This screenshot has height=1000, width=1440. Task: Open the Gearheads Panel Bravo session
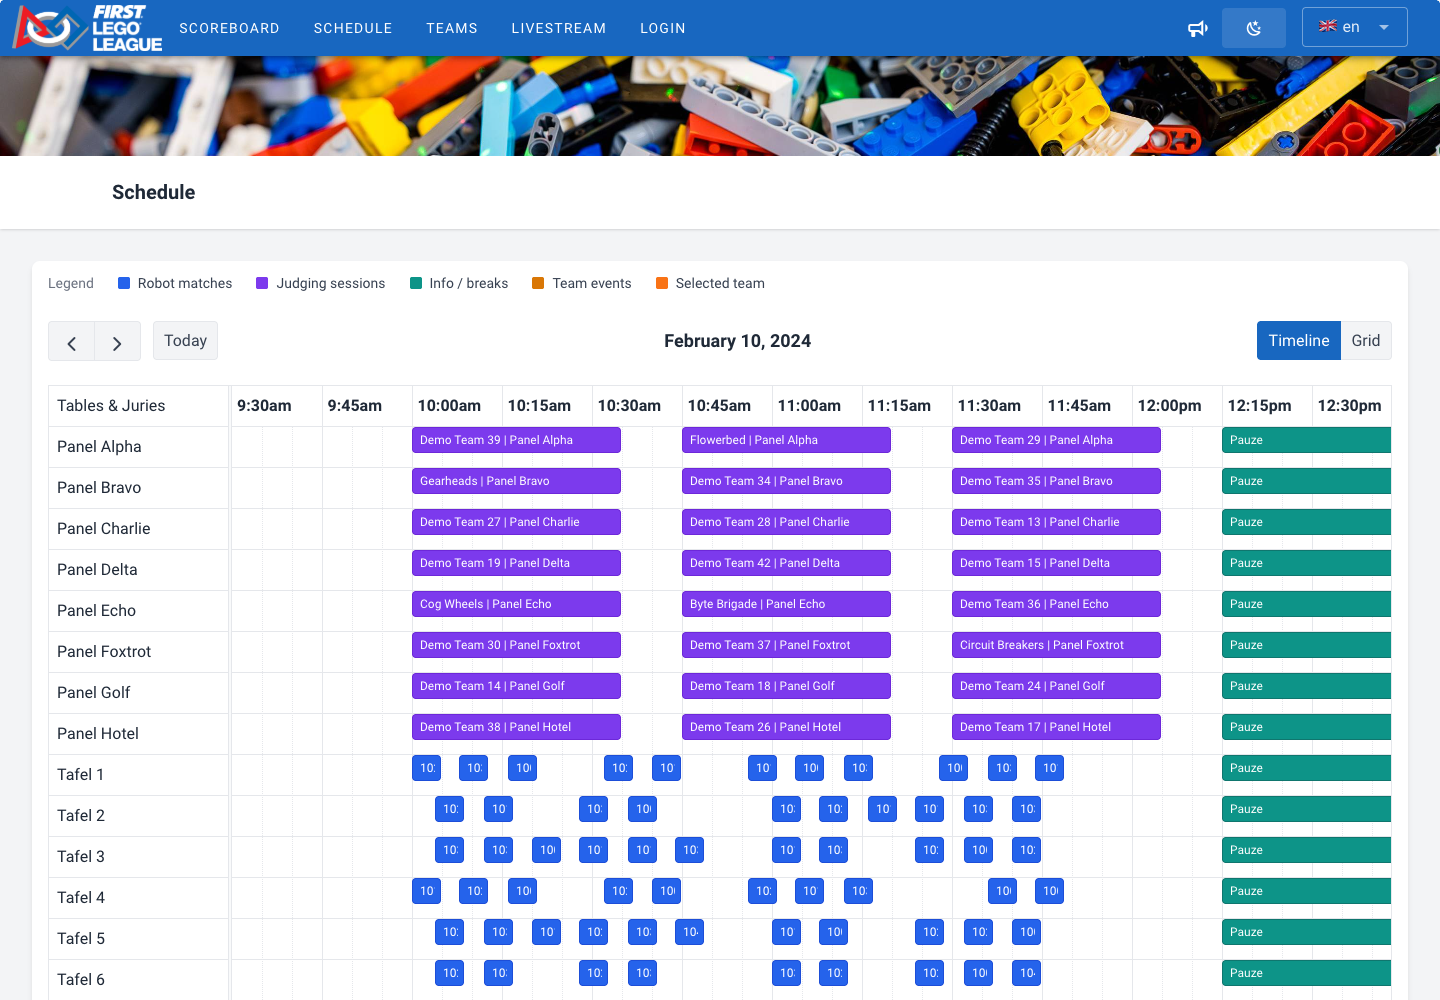coord(516,481)
